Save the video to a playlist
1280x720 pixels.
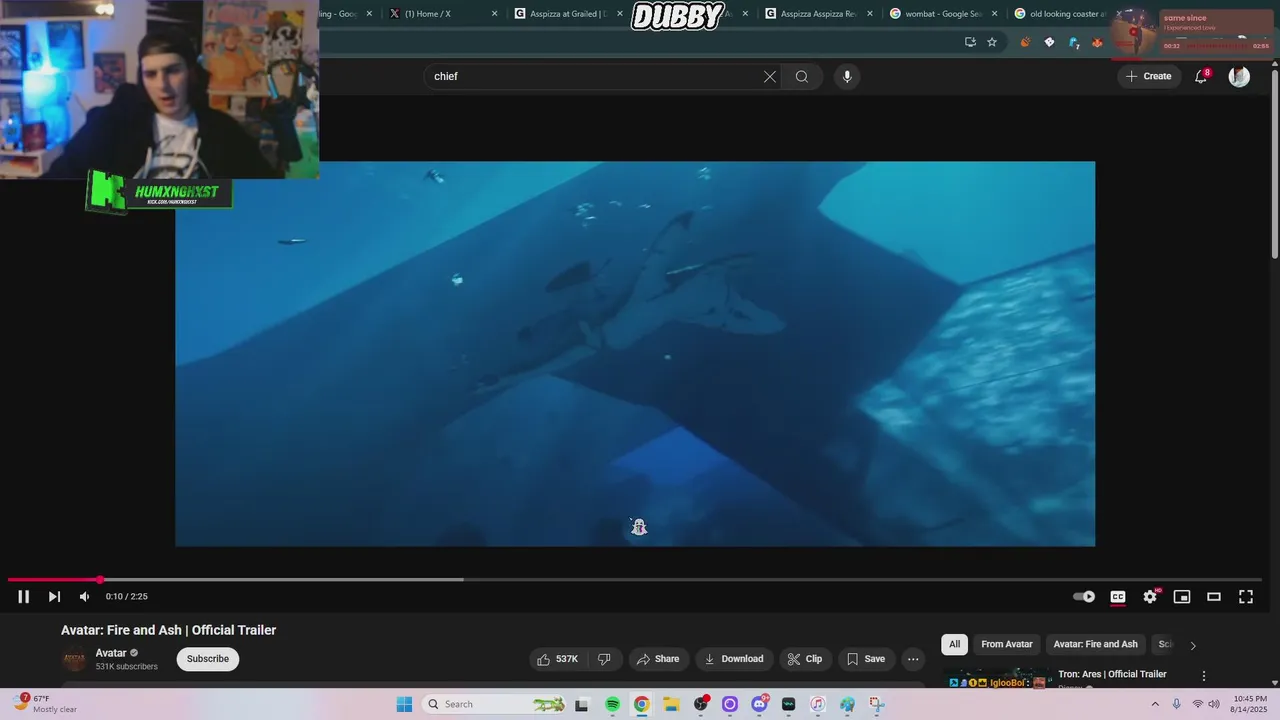pos(866,659)
